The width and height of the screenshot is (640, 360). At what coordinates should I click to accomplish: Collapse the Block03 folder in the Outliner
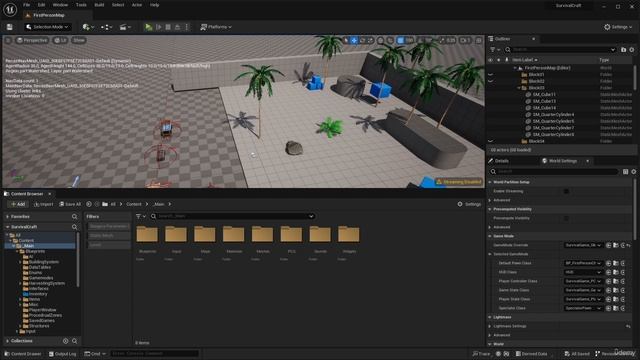click(519, 88)
